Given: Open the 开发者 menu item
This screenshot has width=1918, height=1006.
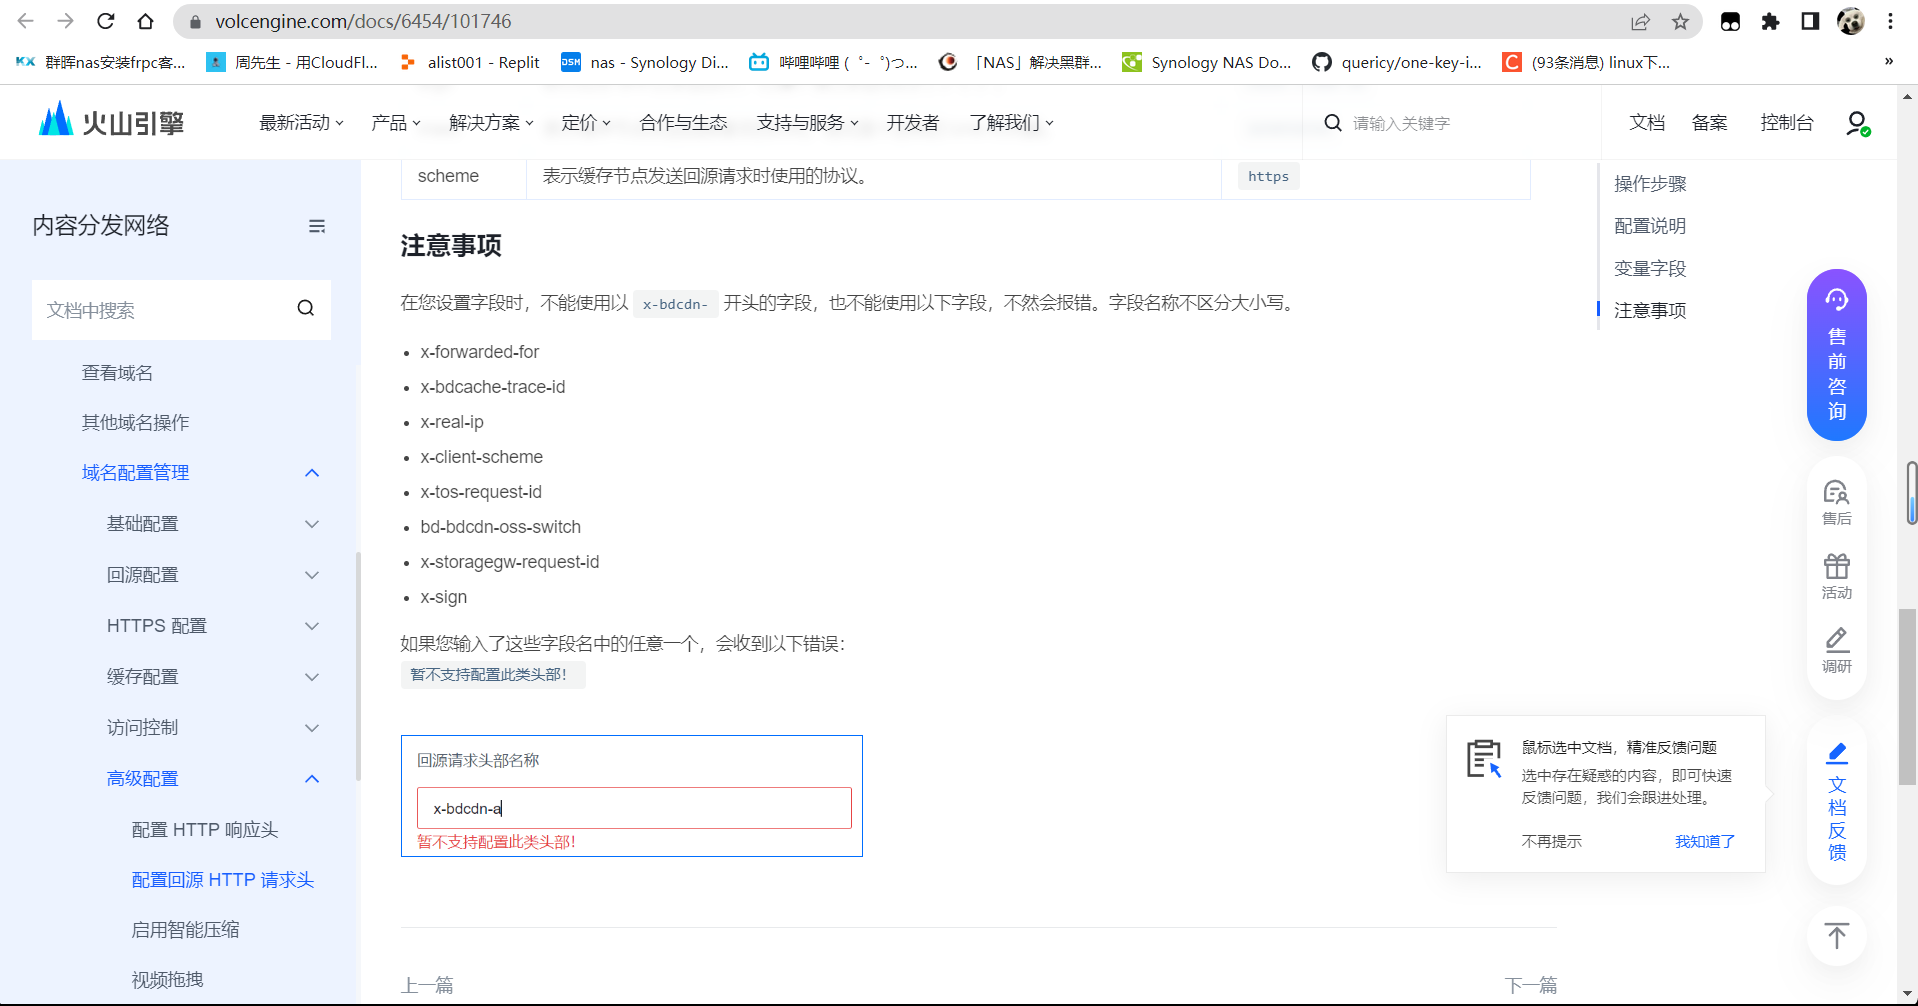Looking at the screenshot, I should [x=911, y=122].
